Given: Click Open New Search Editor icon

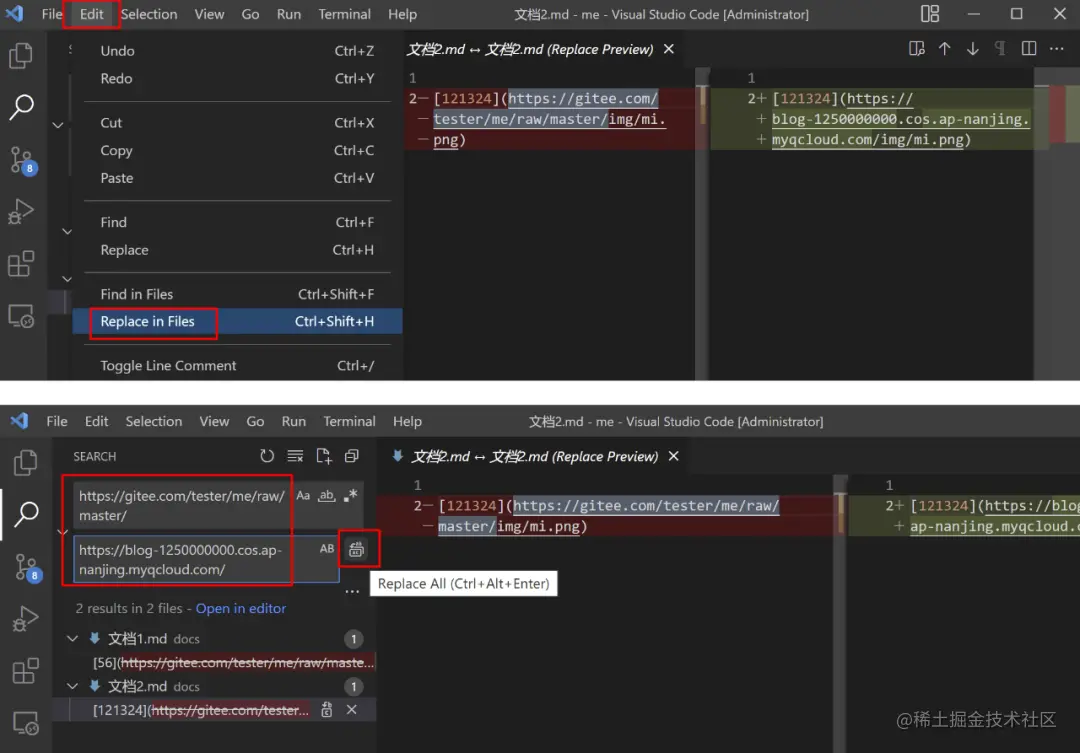Looking at the screenshot, I should click(x=323, y=456).
